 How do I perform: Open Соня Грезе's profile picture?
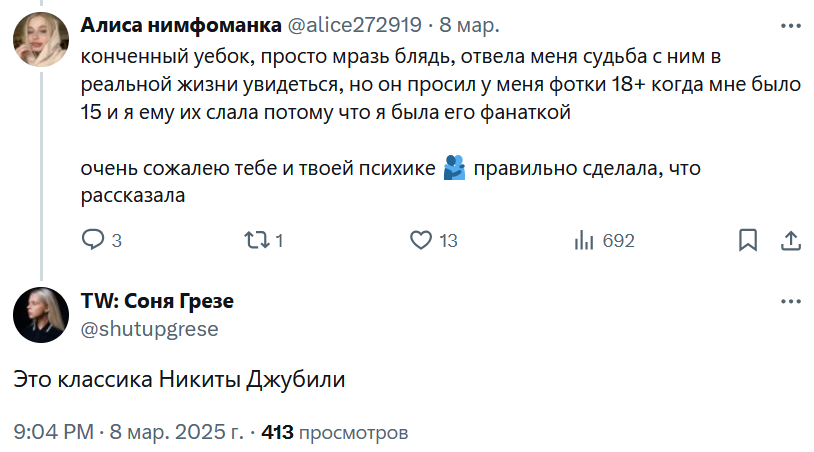41,315
